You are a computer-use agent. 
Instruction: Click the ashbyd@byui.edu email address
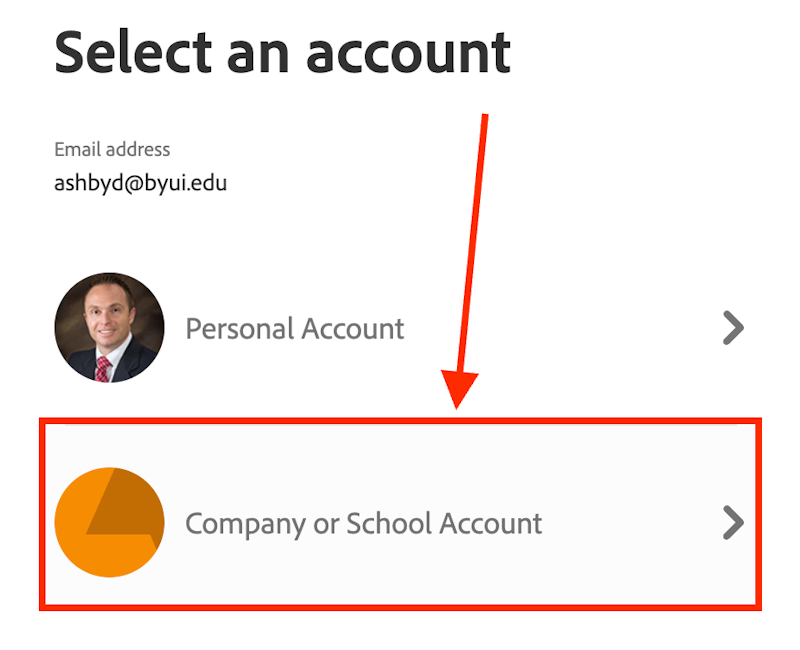click(140, 183)
